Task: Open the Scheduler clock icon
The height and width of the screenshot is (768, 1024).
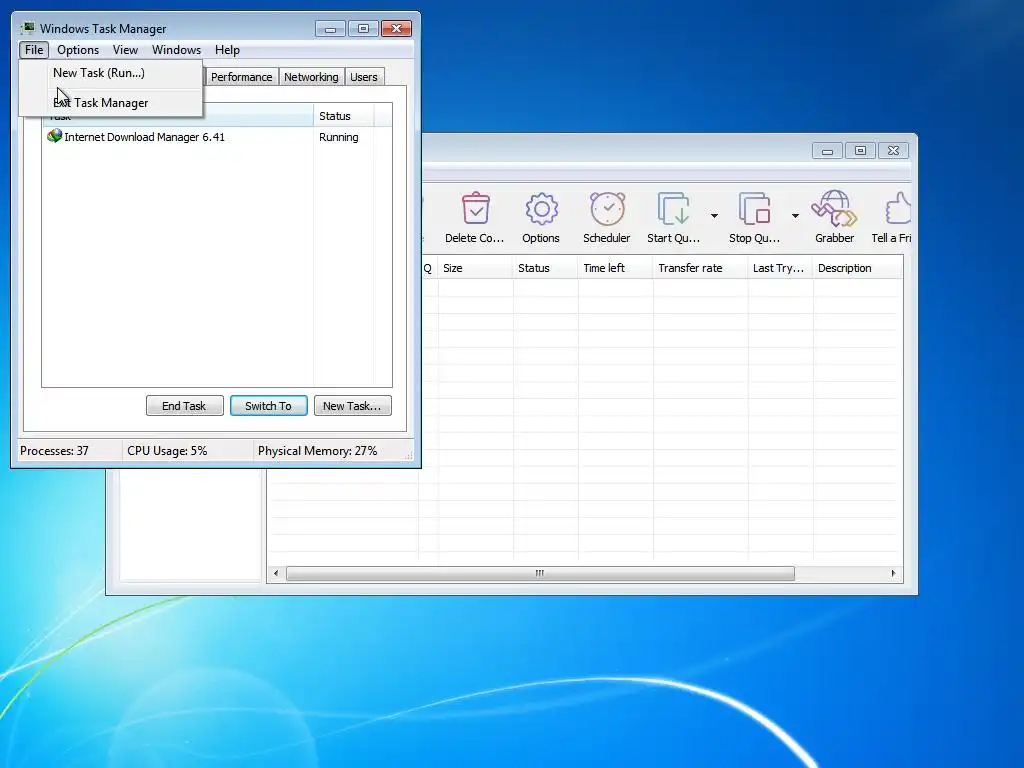Action: click(607, 208)
